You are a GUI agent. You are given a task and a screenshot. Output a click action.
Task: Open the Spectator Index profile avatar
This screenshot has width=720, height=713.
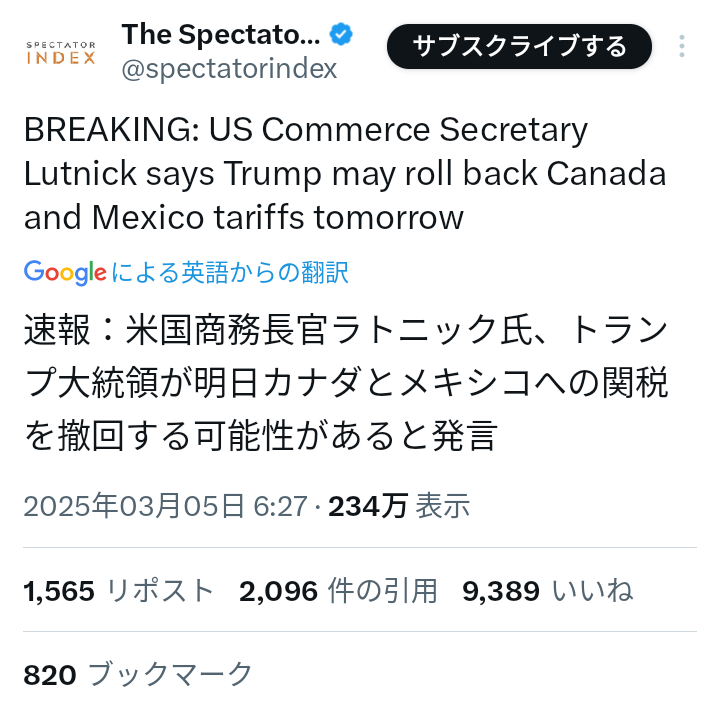pos(61,51)
